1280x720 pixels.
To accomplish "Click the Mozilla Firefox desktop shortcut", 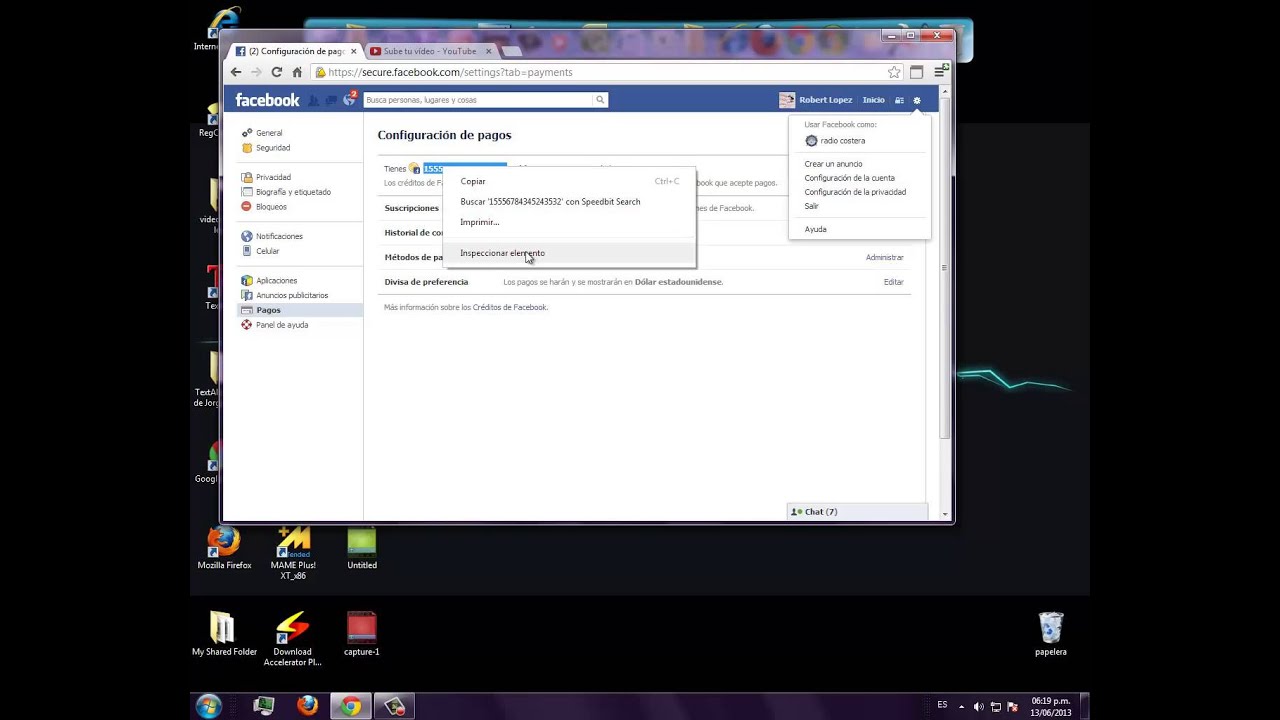I will 224,549.
